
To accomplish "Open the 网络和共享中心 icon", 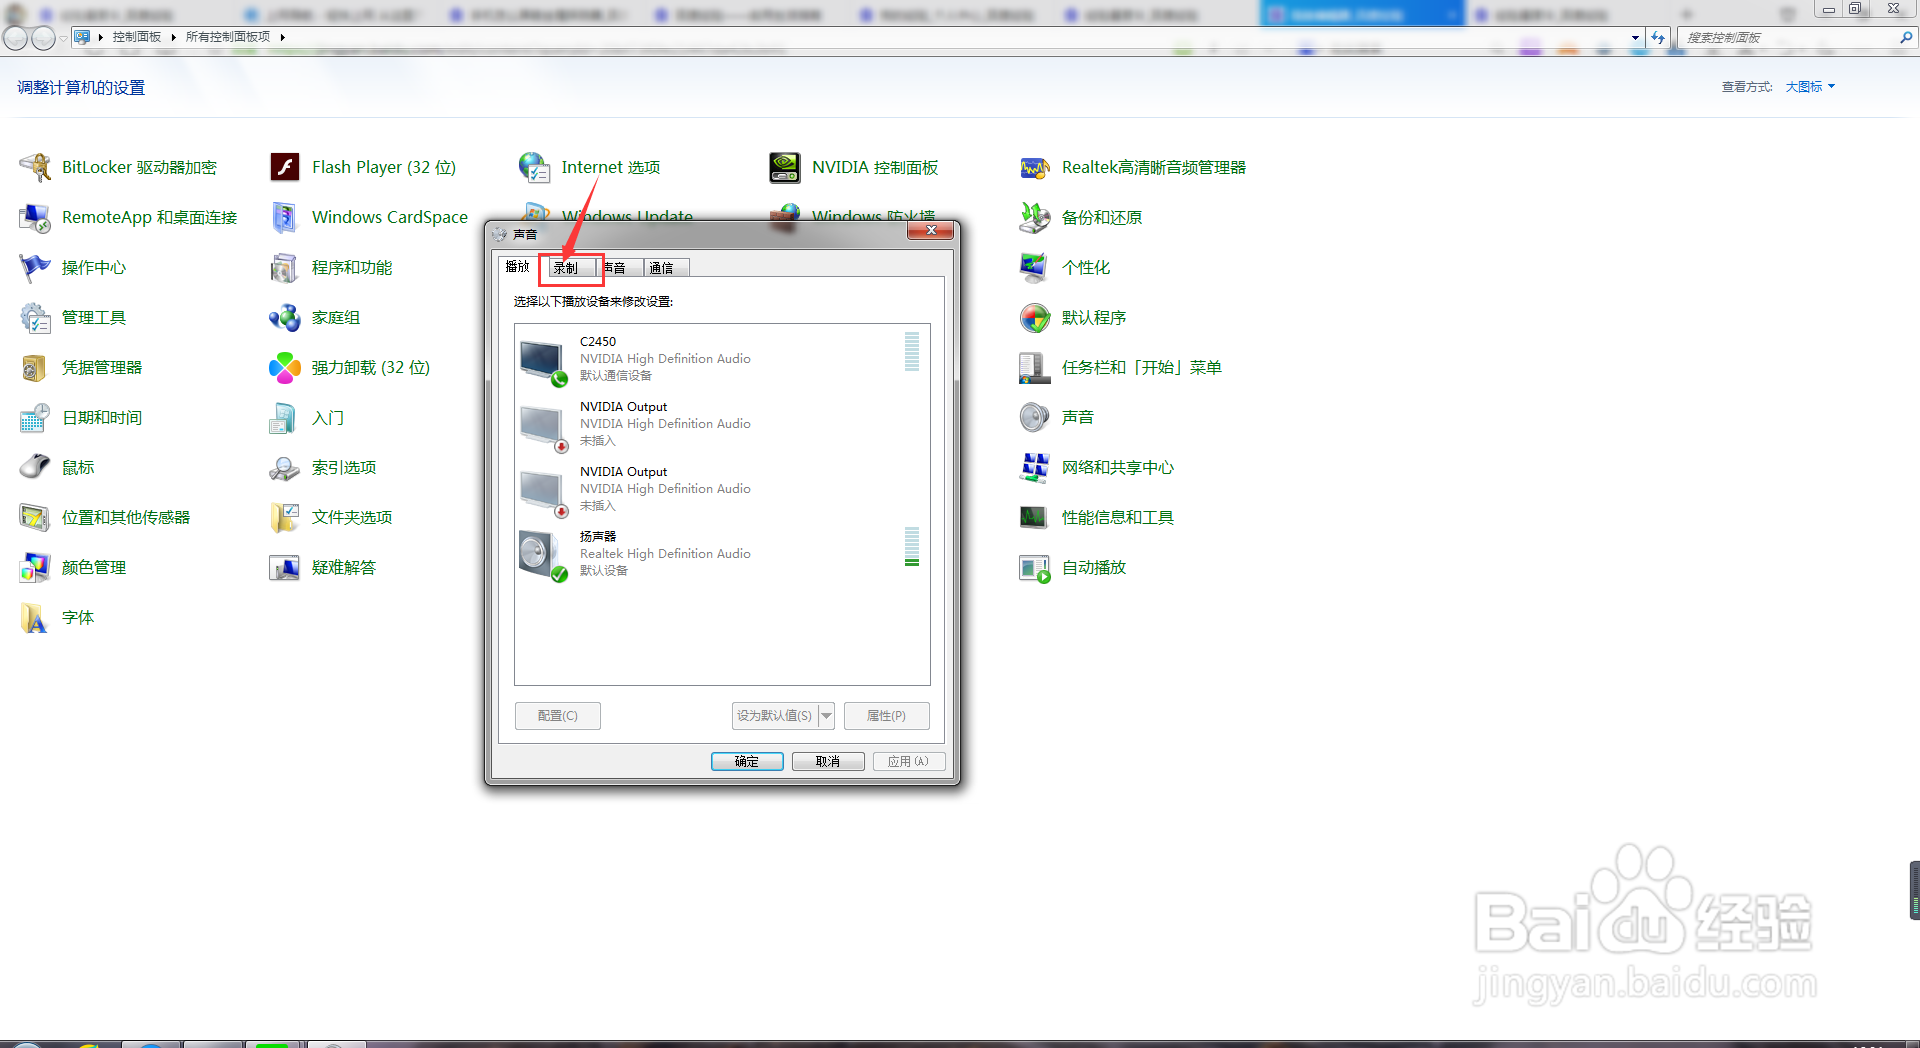I will pyautogui.click(x=1035, y=467).
